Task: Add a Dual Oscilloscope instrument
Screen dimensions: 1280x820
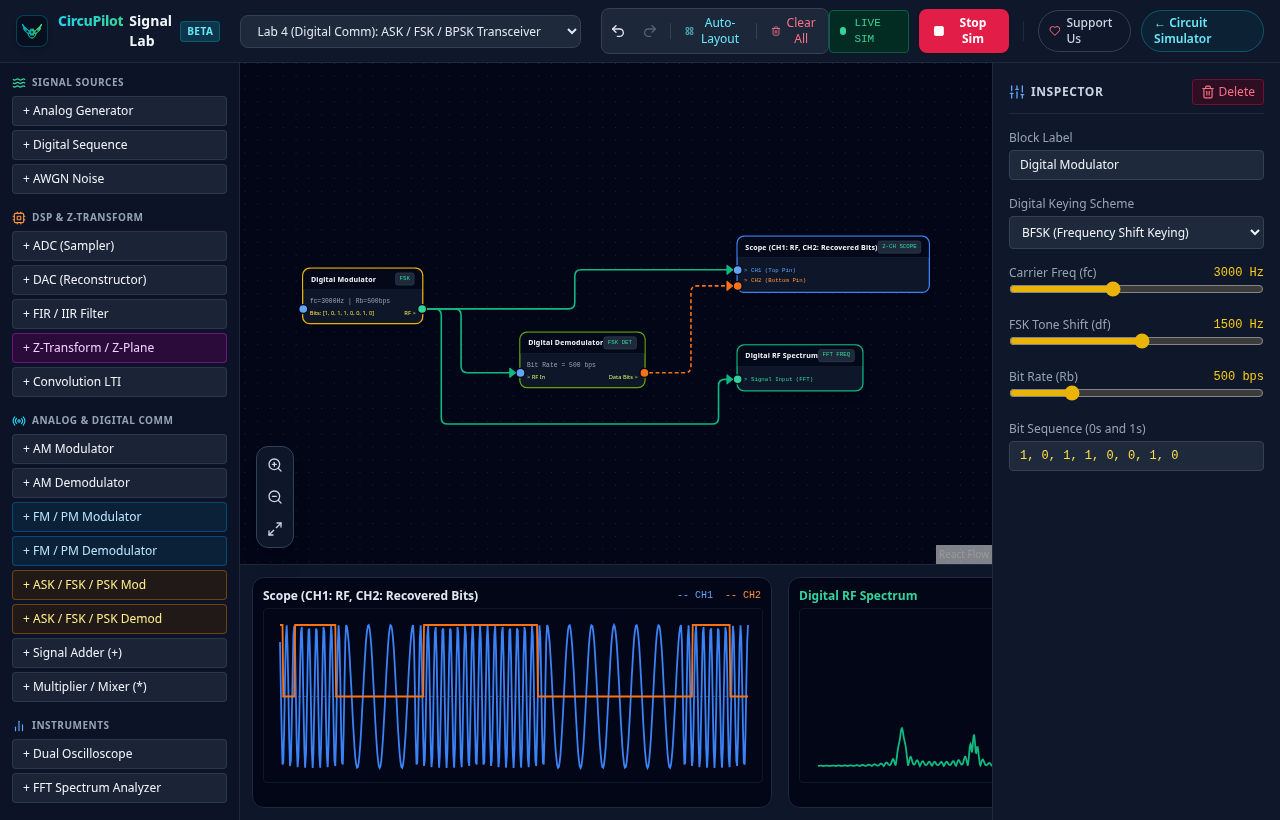Action: pyautogui.click(x=120, y=754)
